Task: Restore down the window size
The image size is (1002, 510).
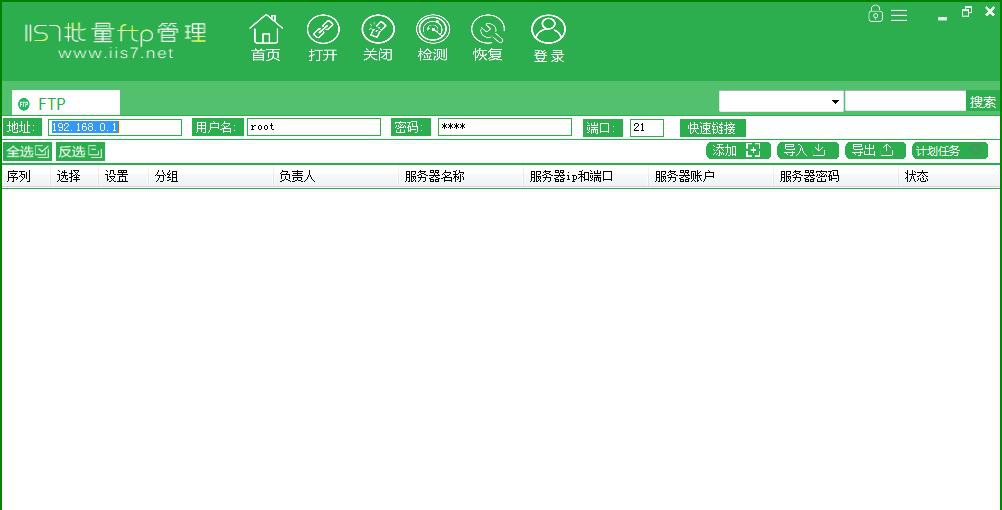Action: pos(966,12)
